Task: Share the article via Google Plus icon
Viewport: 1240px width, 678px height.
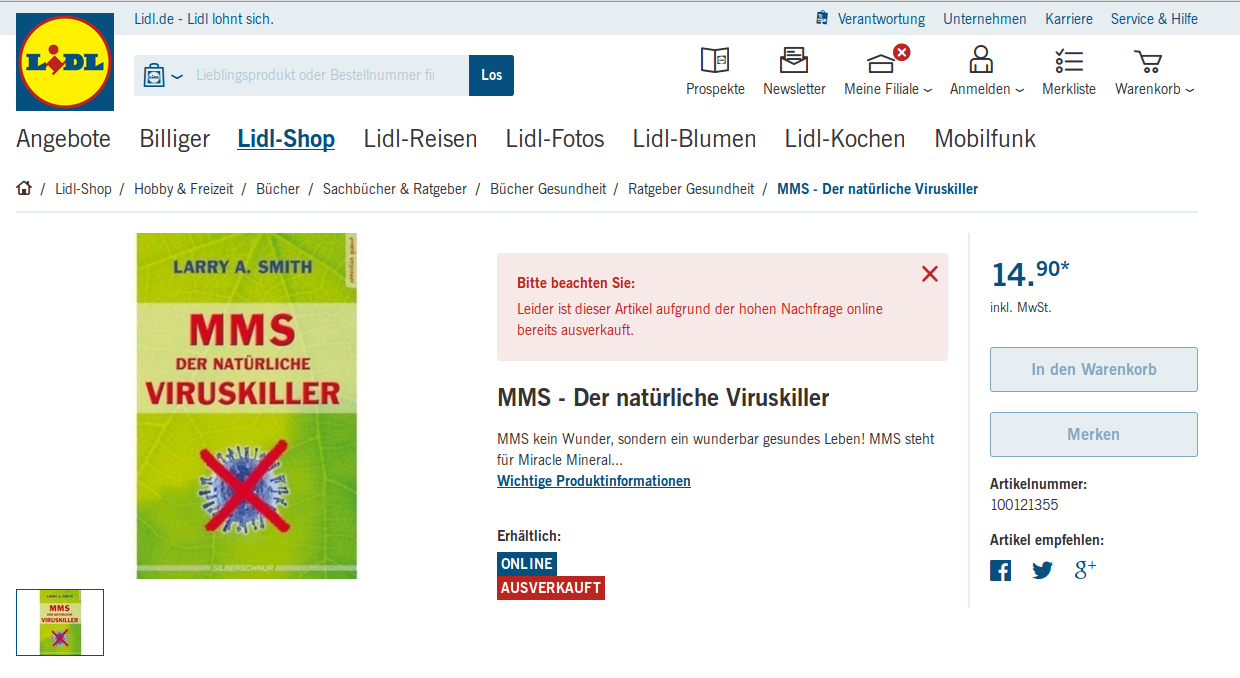Action: coord(1085,570)
